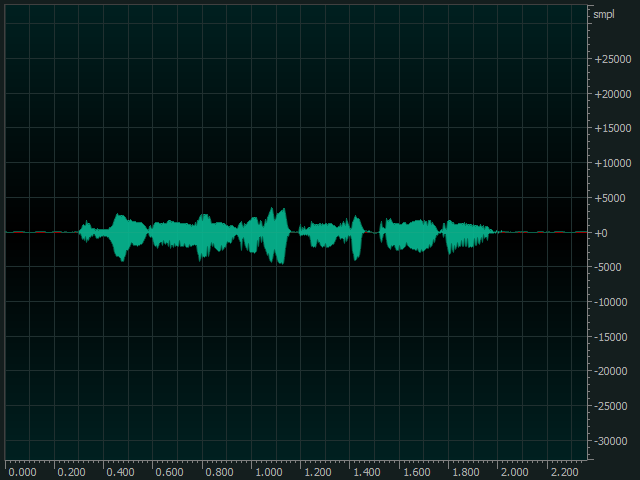Click the +20000 amplitude scale label
Image resolution: width=640 pixels, height=480 pixels.
pyautogui.click(x=613, y=94)
